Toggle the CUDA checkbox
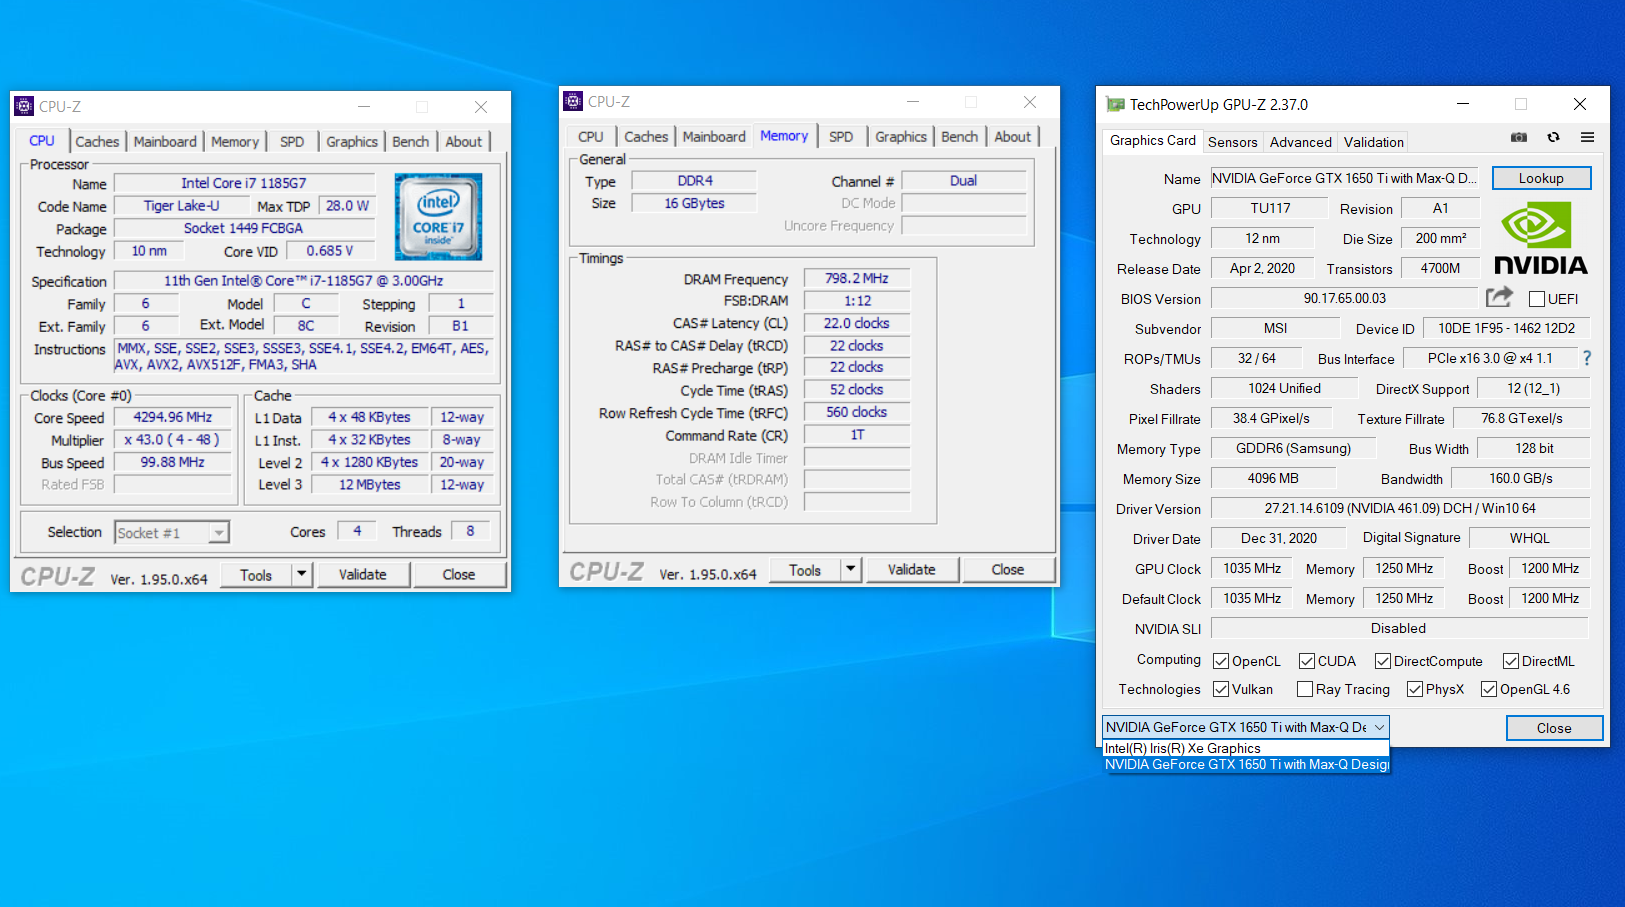The width and height of the screenshot is (1625, 907). 1307,661
